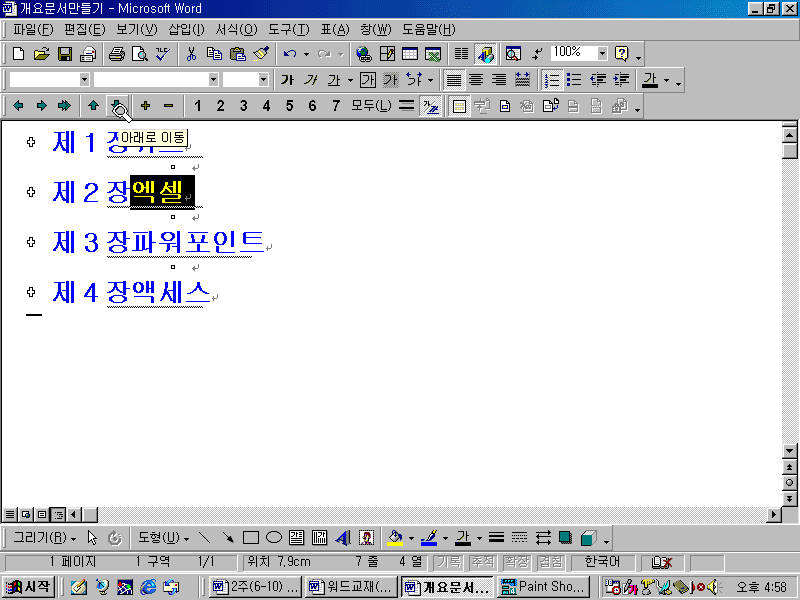Switch to Paint Shop taskbar window
Screen dimensions: 800x600
(544, 587)
